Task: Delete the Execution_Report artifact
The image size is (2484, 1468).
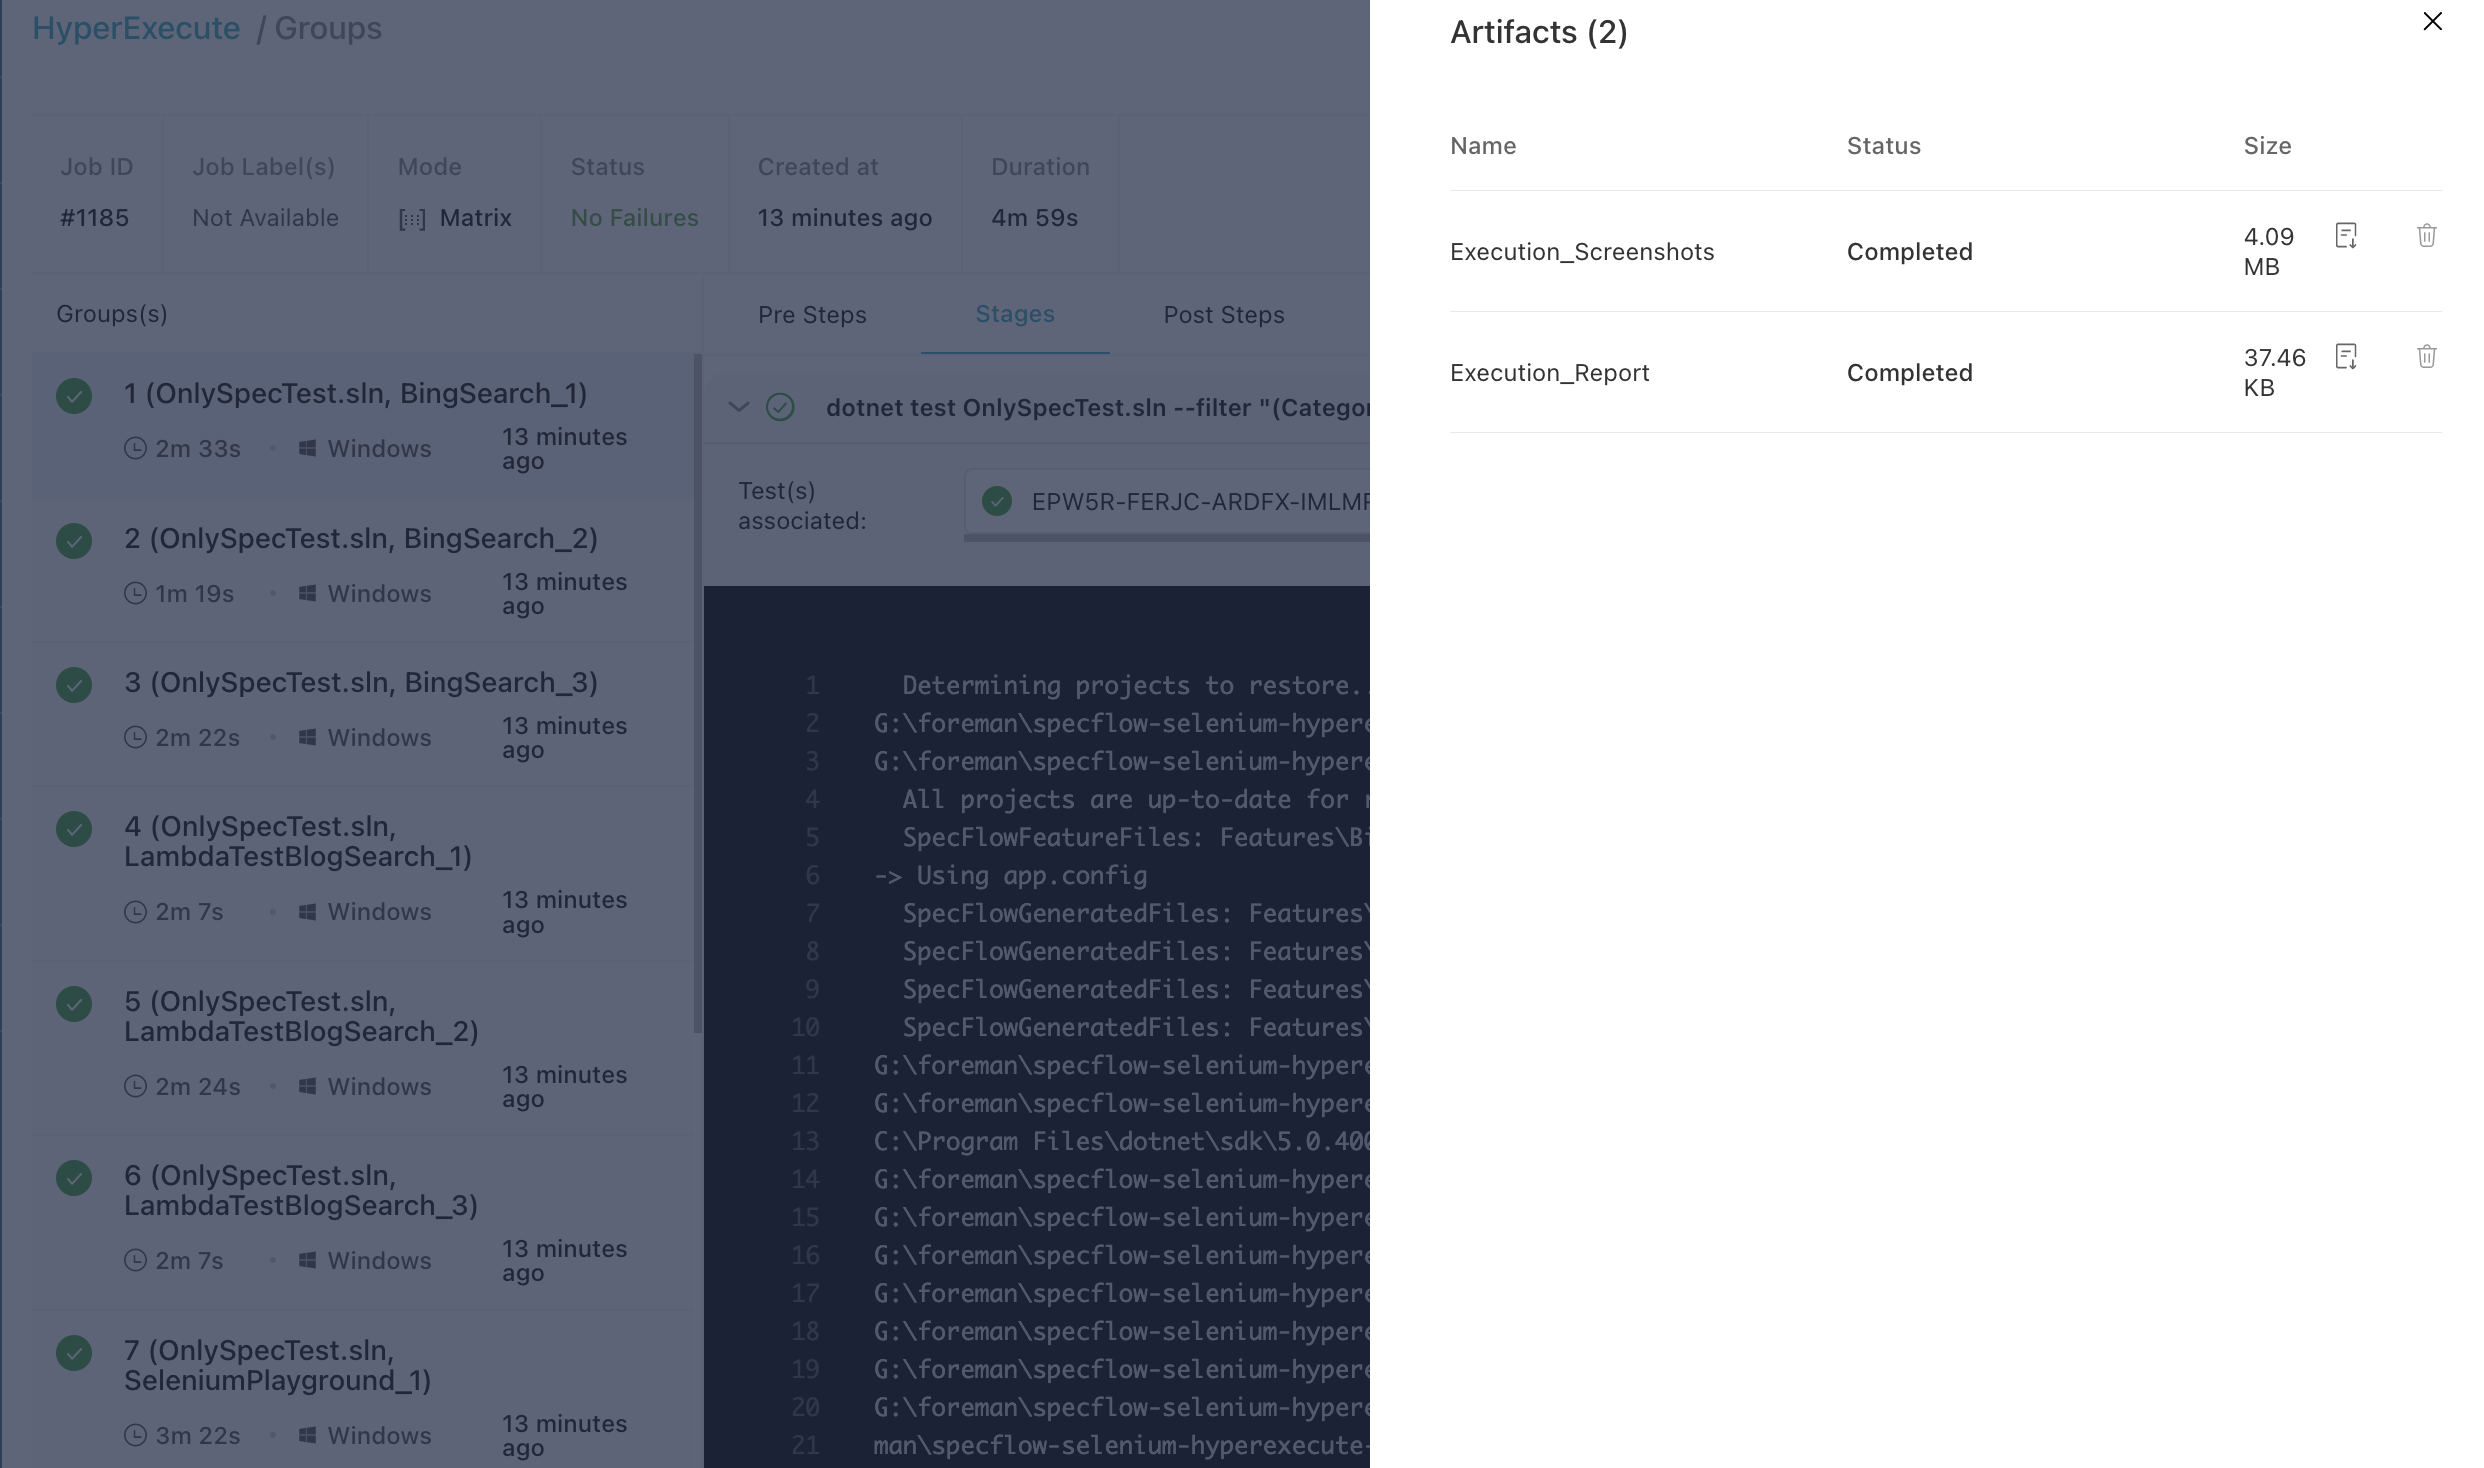Action: pyautogui.click(x=2426, y=357)
